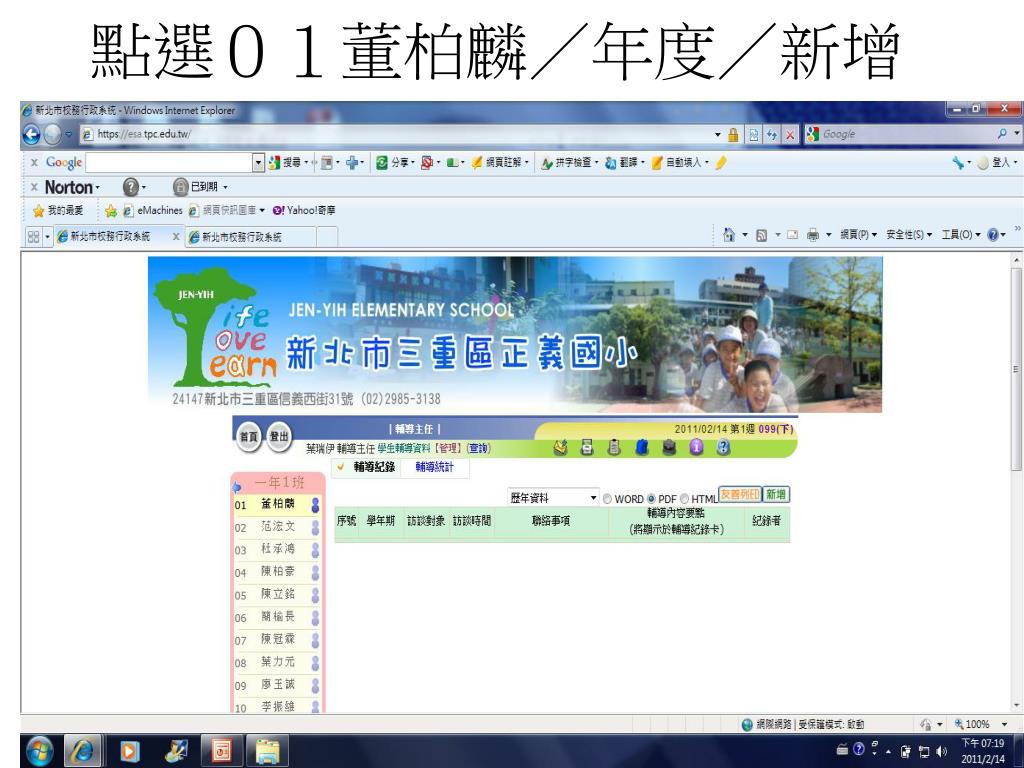Click the blue question help icon
Viewport: 1024px width, 768px height.
point(723,447)
